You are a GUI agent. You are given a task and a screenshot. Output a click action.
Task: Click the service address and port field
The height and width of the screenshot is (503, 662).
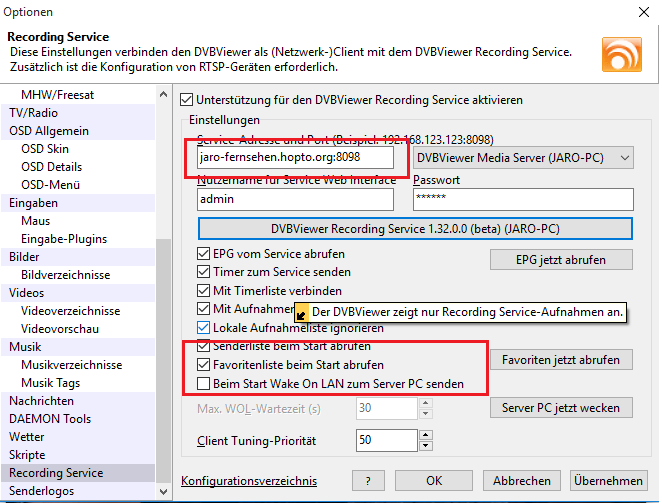295,157
